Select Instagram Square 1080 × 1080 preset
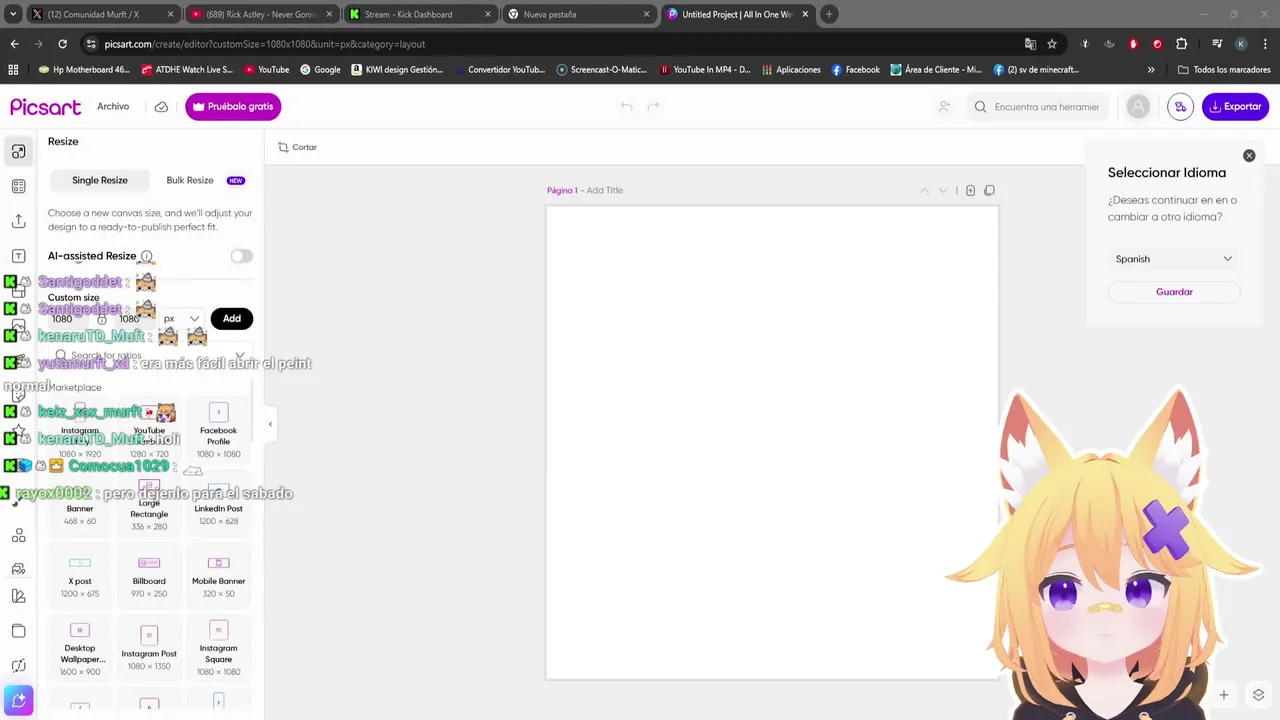Viewport: 1280px width, 720px height. click(x=218, y=648)
